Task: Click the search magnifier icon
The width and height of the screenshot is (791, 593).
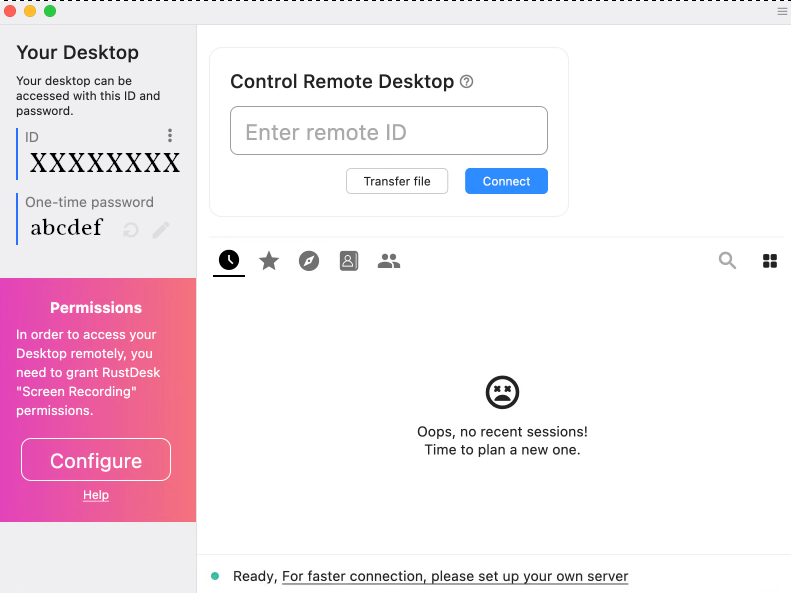Action: pos(727,261)
